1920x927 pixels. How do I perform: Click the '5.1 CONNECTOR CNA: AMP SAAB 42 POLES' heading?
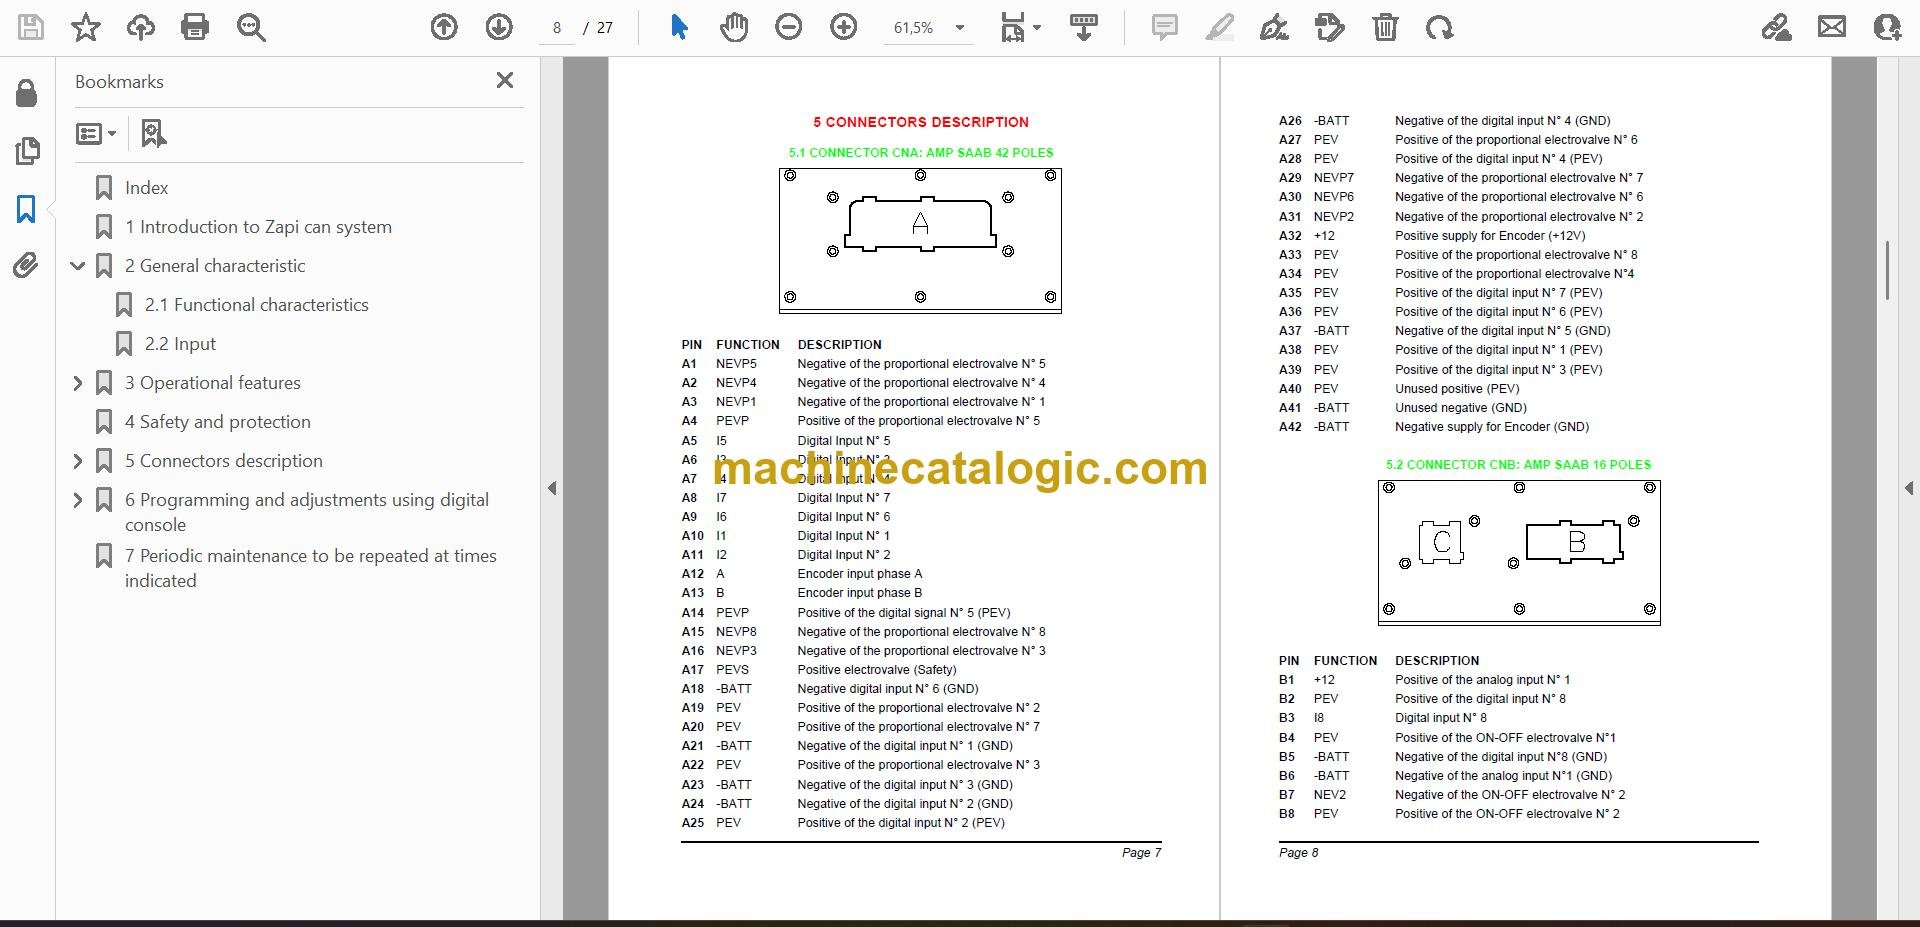click(920, 153)
